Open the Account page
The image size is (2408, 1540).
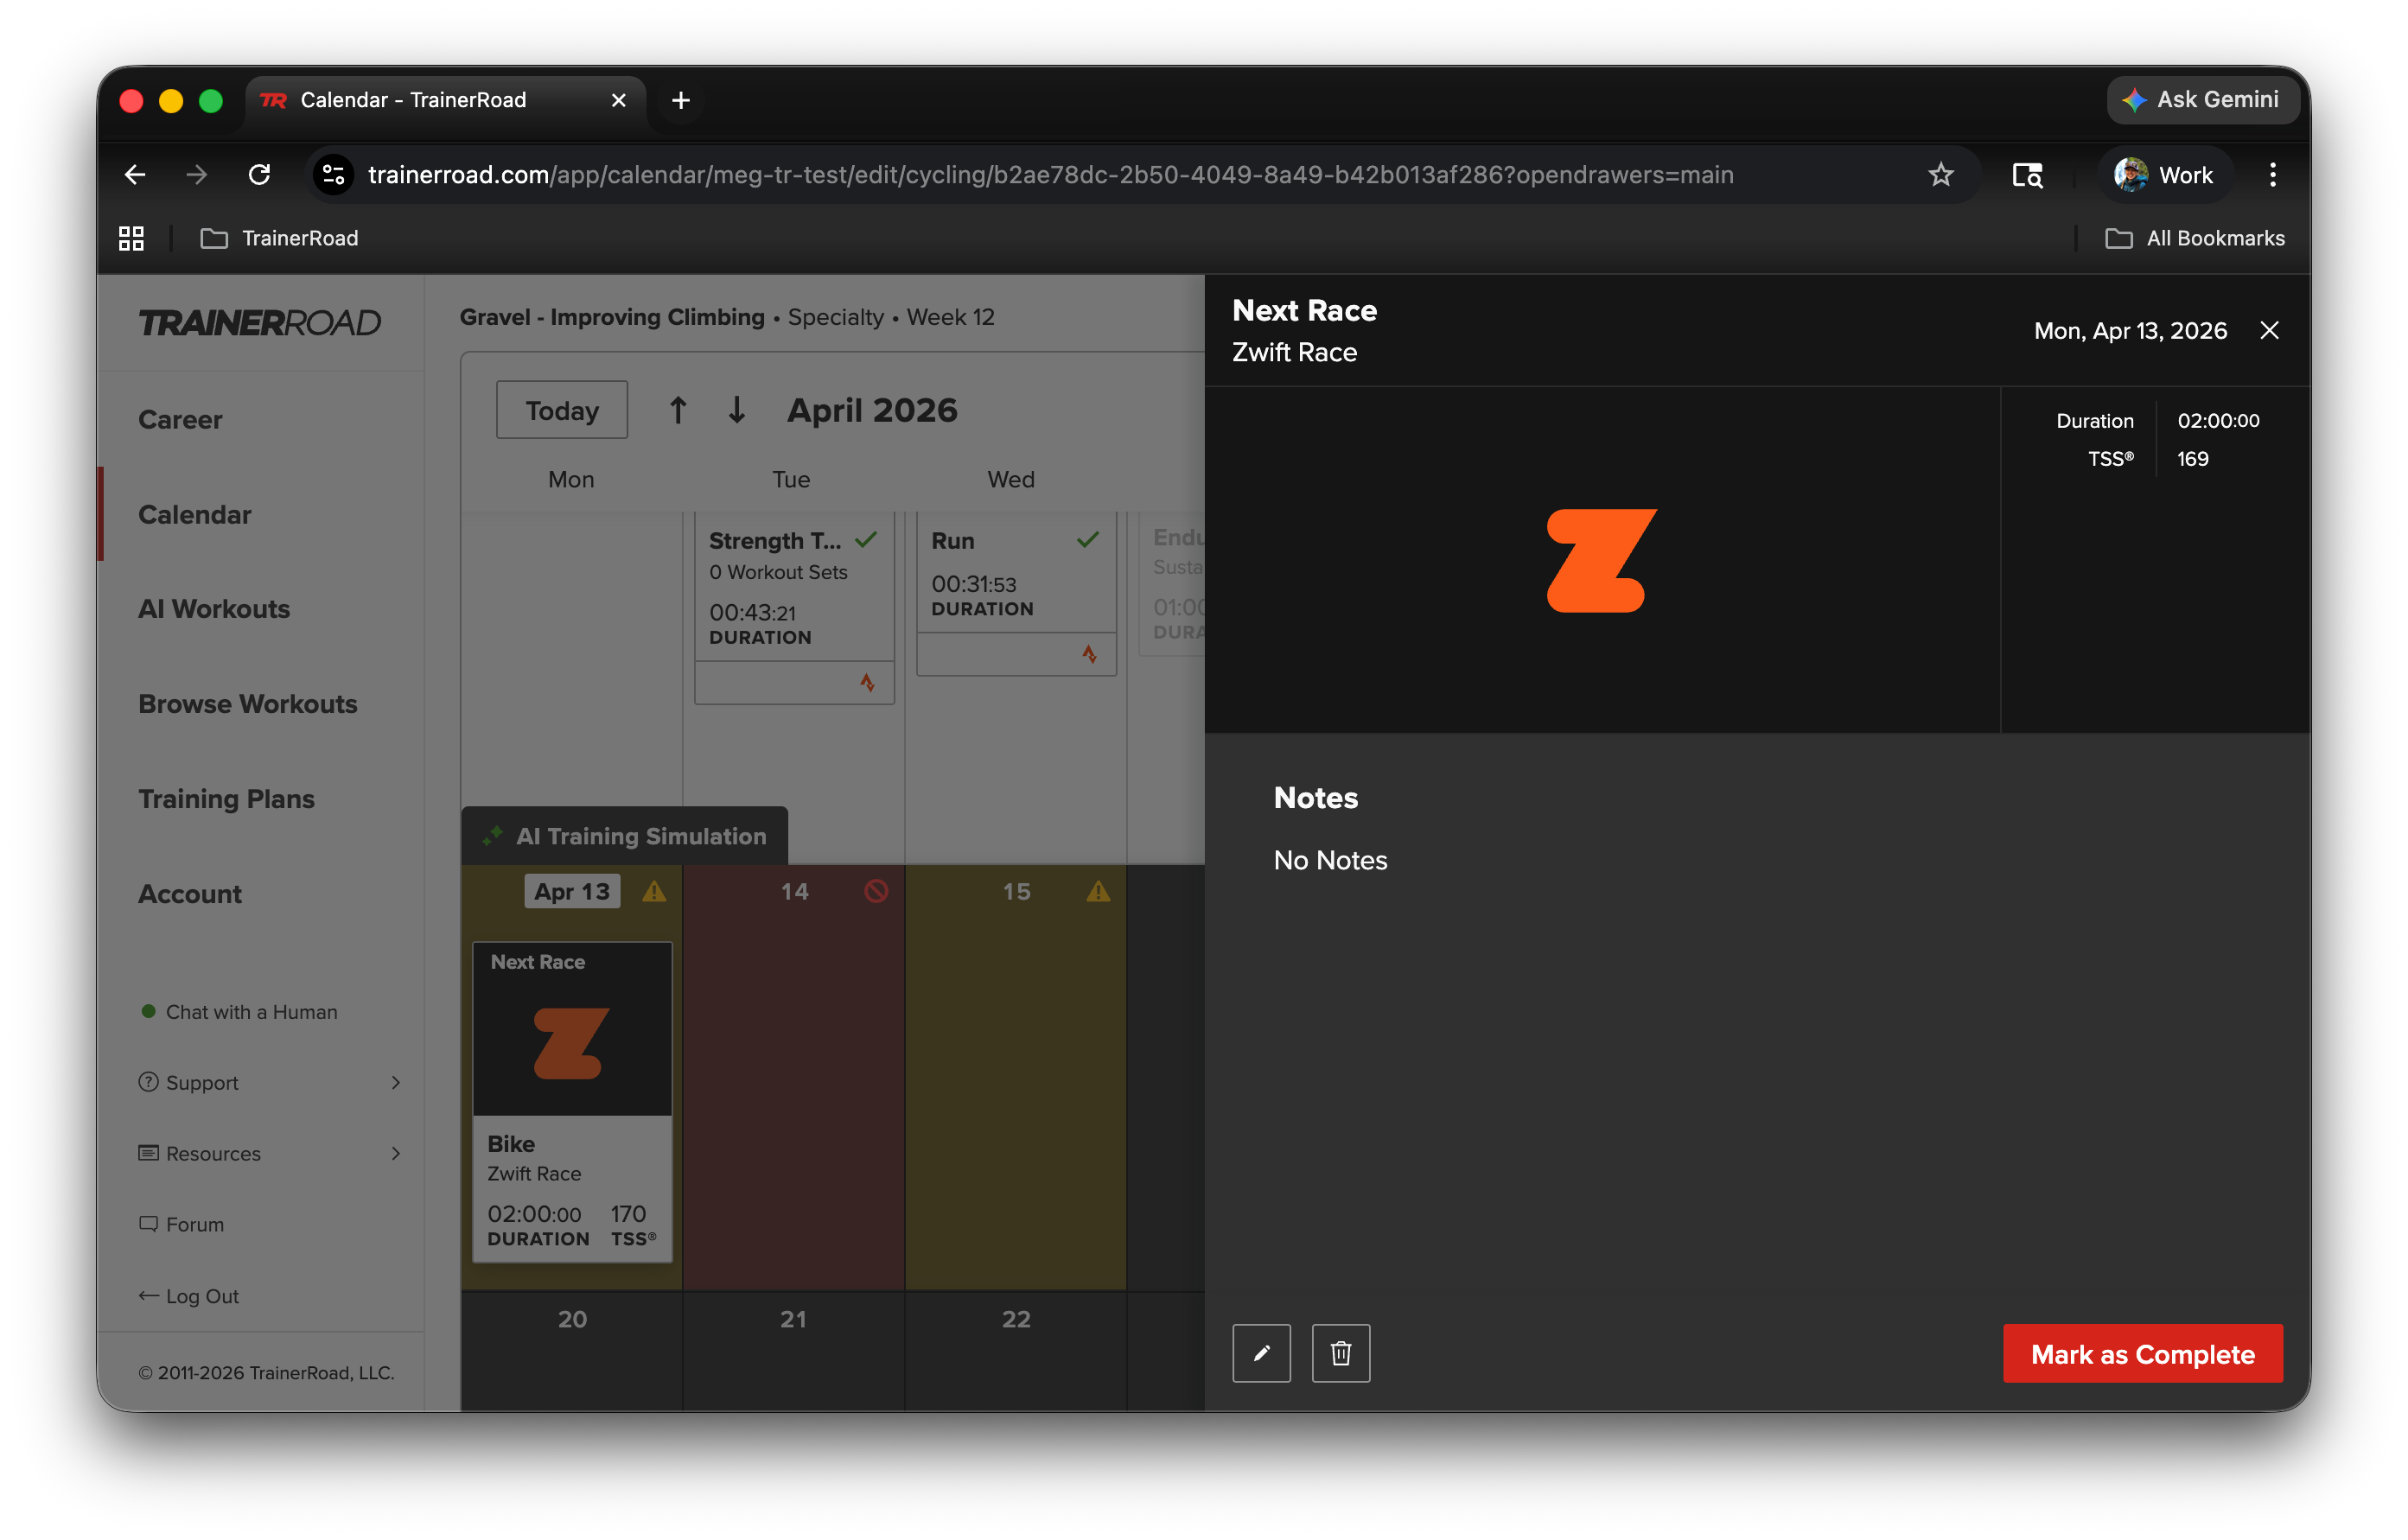[x=190, y=894]
